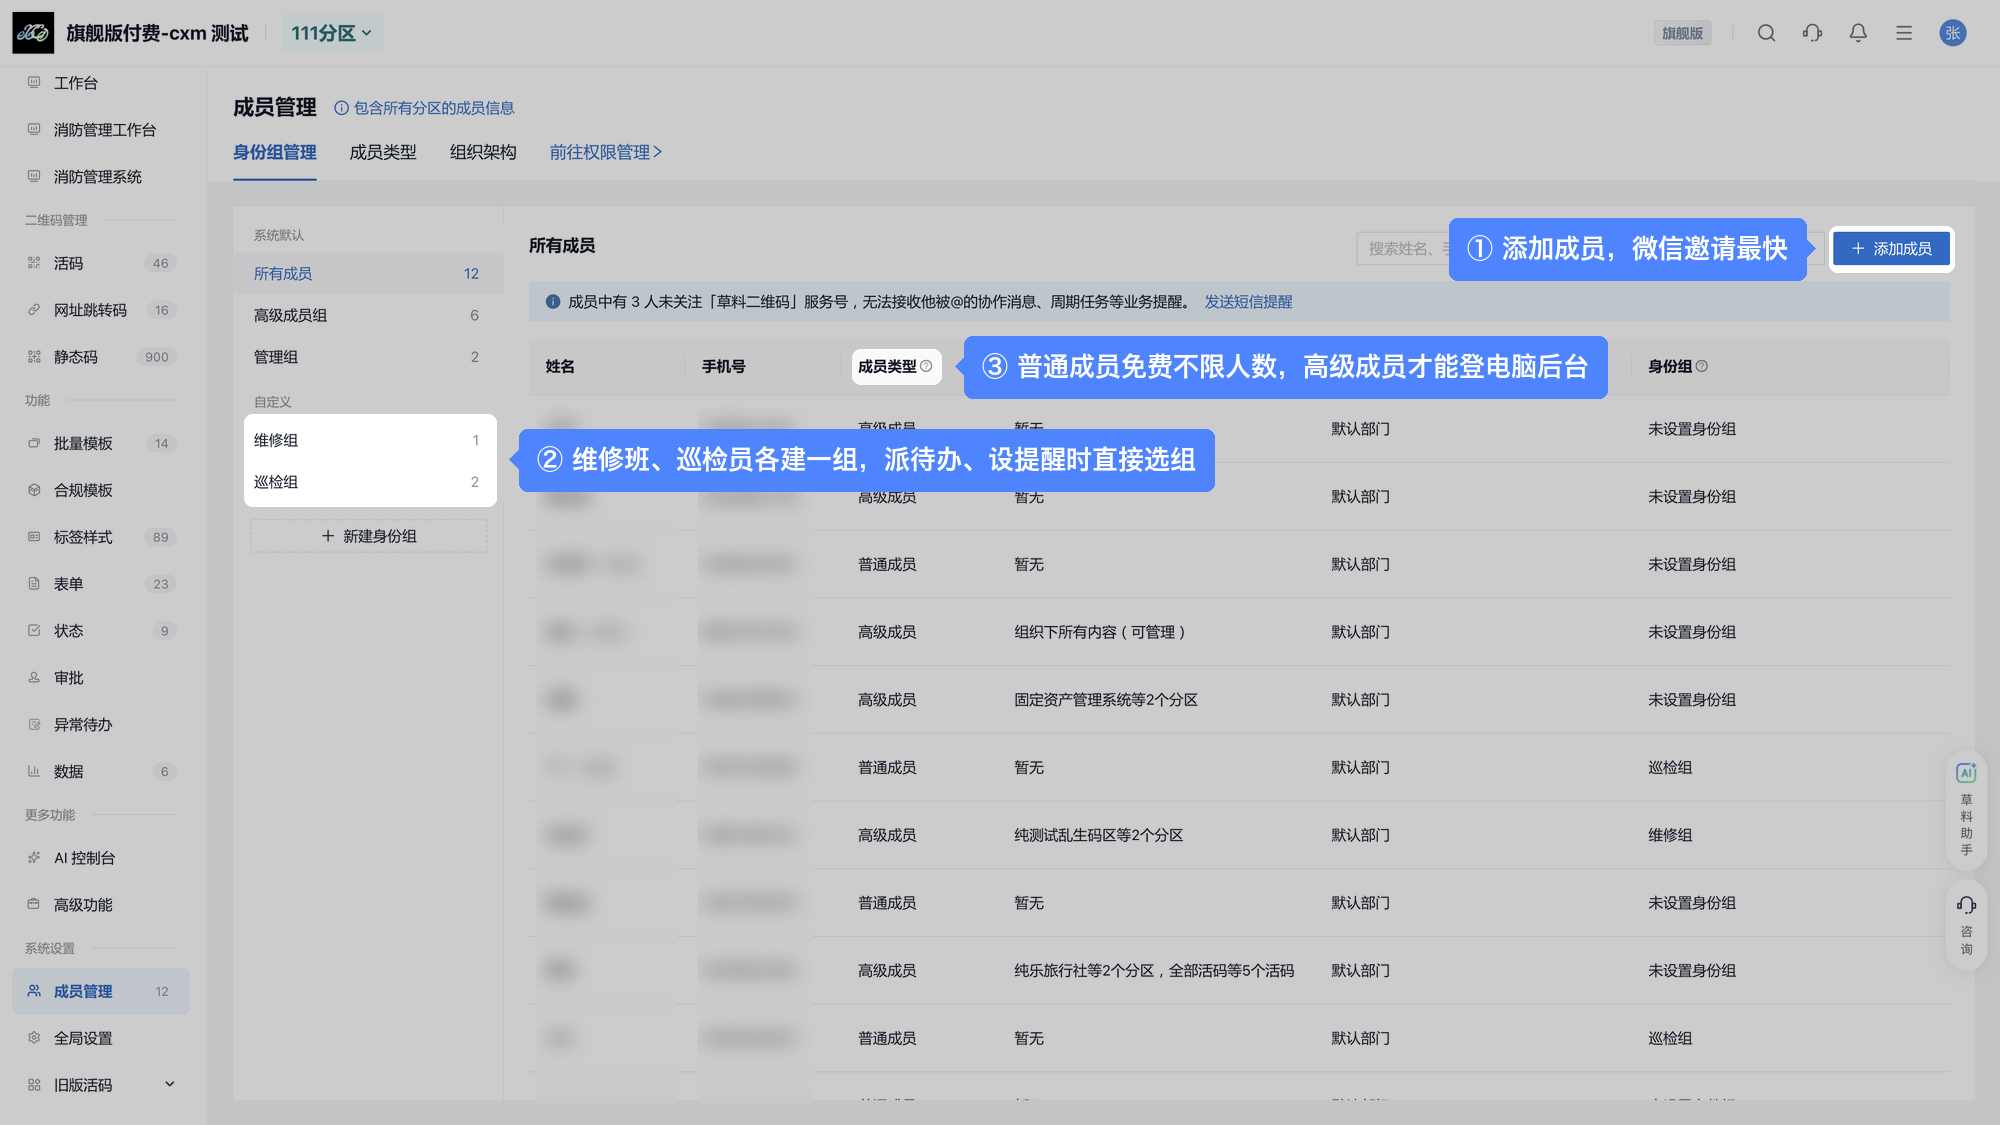Select the 巡检组 custom group

pyautogui.click(x=367, y=482)
